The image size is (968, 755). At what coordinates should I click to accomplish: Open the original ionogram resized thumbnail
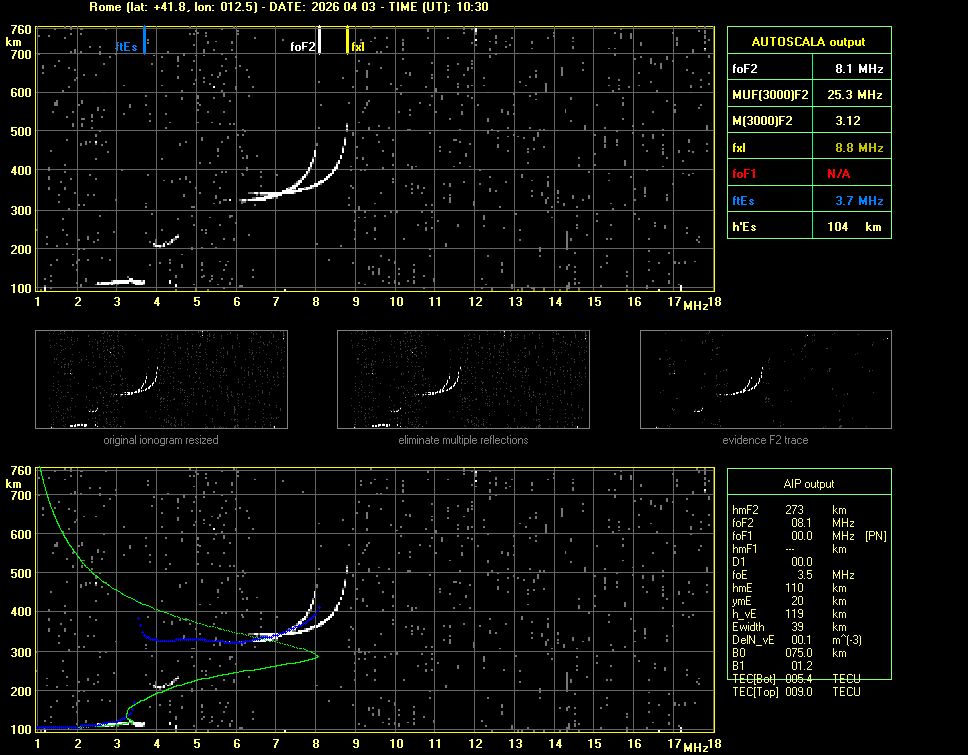(161, 380)
